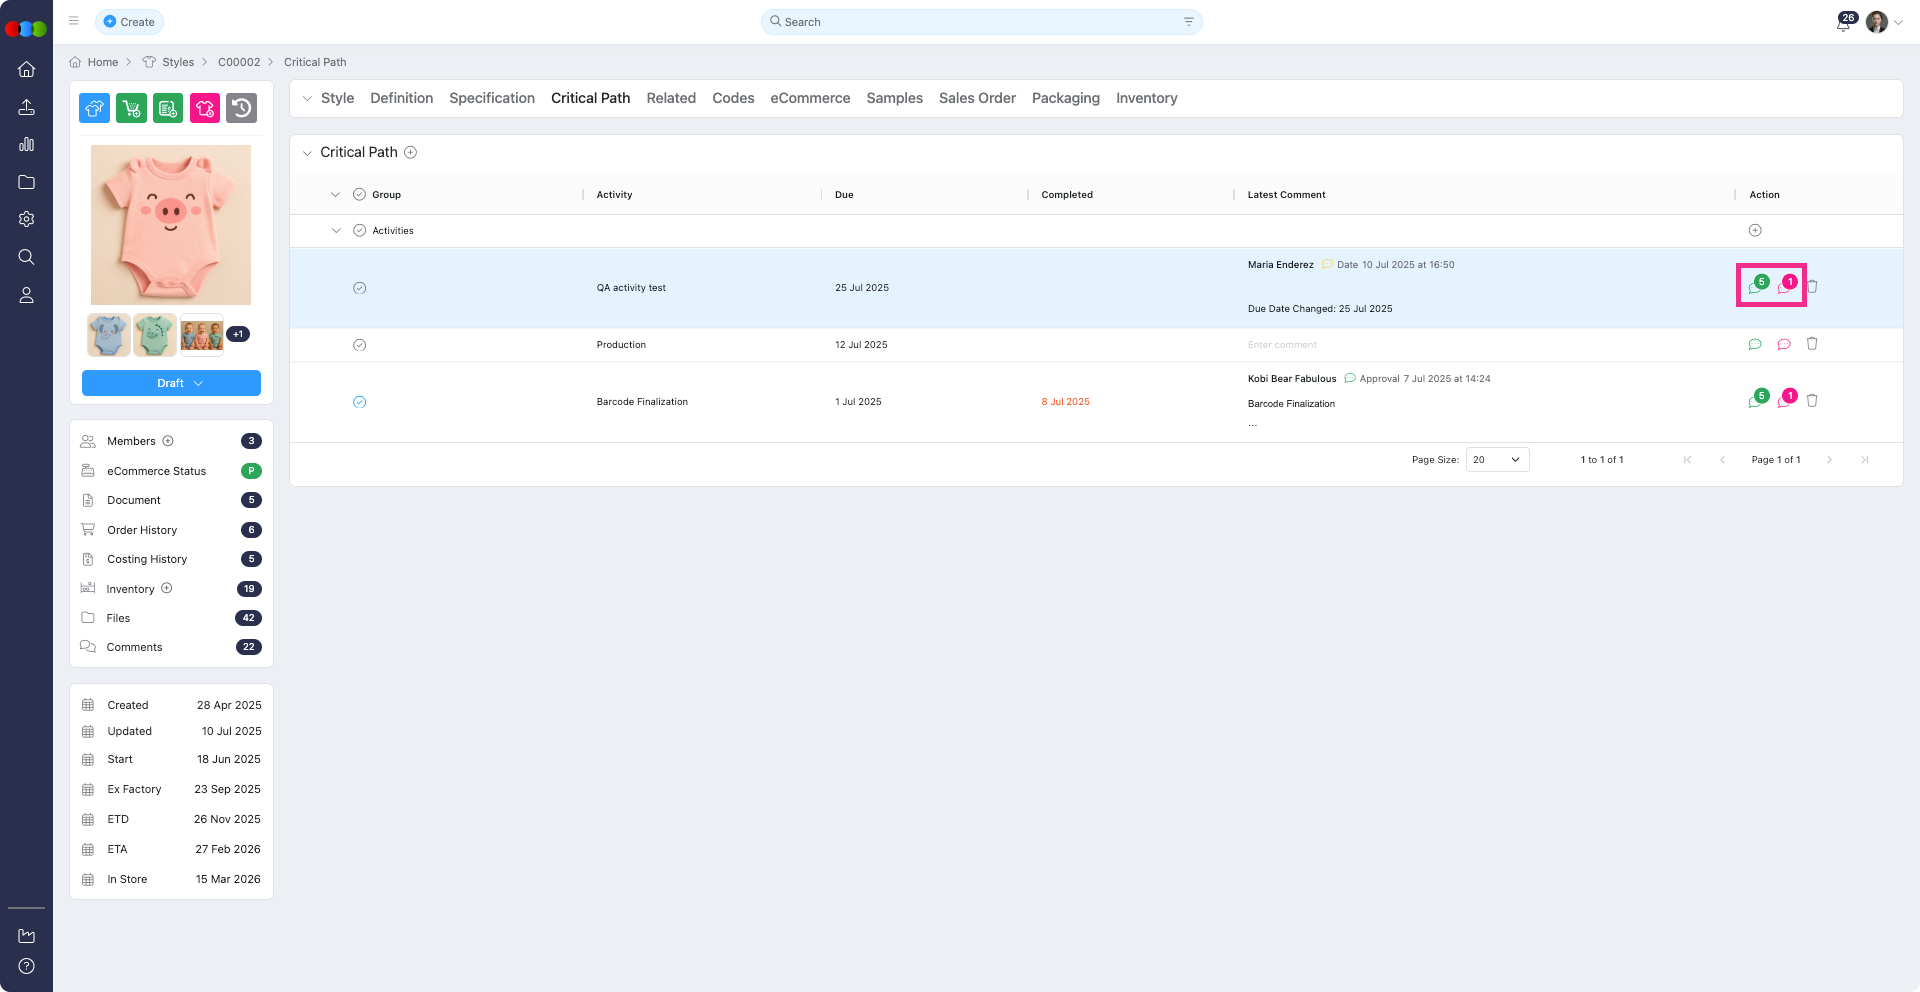Click pink comment icon on Barcode Finalization row
The width and height of the screenshot is (1920, 992).
tap(1784, 401)
